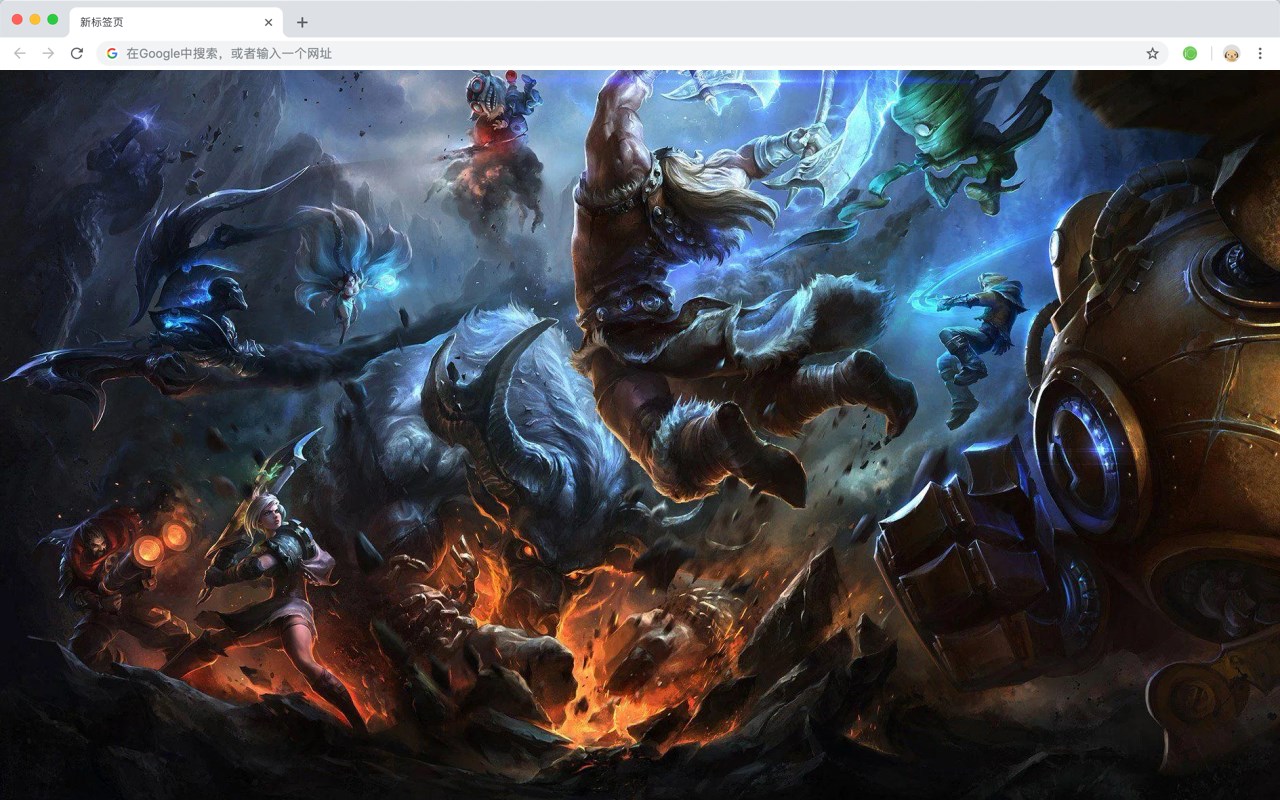Open a new tab with plus button

pyautogui.click(x=302, y=22)
